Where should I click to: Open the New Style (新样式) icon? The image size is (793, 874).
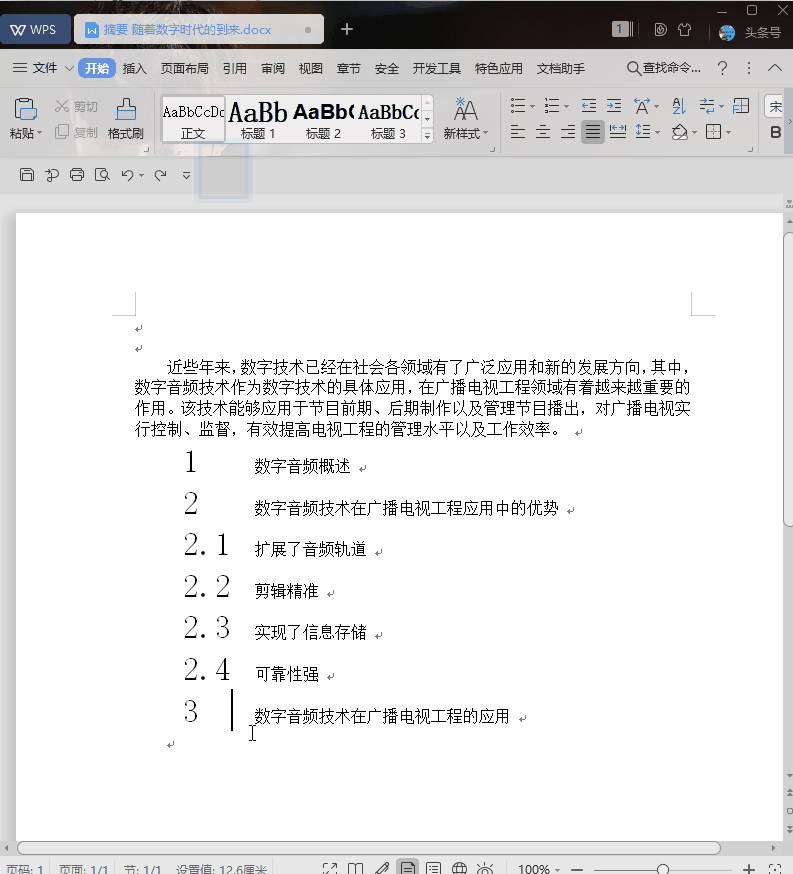tap(465, 110)
